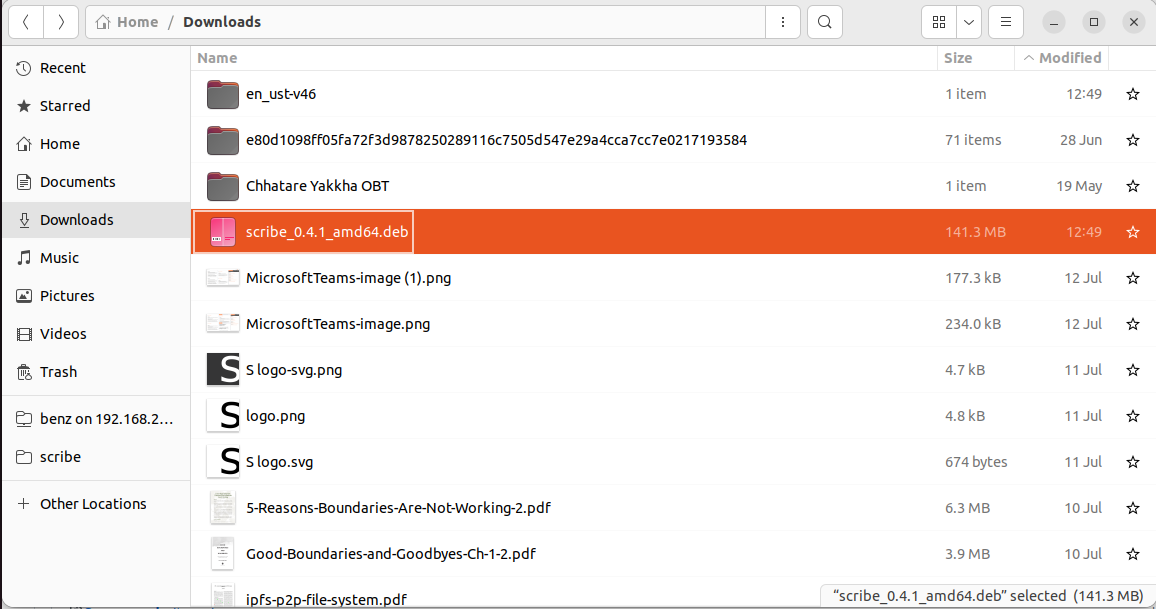Select 5-Reasons-Boundaries-Are-Not-Working-2.pdf file
The height and width of the screenshot is (609, 1156).
coord(398,508)
